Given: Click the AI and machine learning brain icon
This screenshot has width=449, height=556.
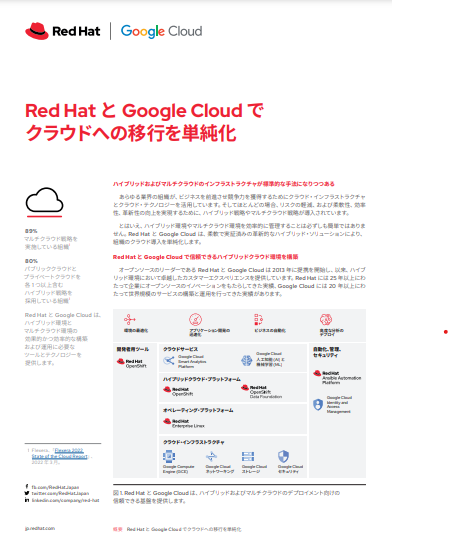Looking at the screenshot, I should click(246, 360).
